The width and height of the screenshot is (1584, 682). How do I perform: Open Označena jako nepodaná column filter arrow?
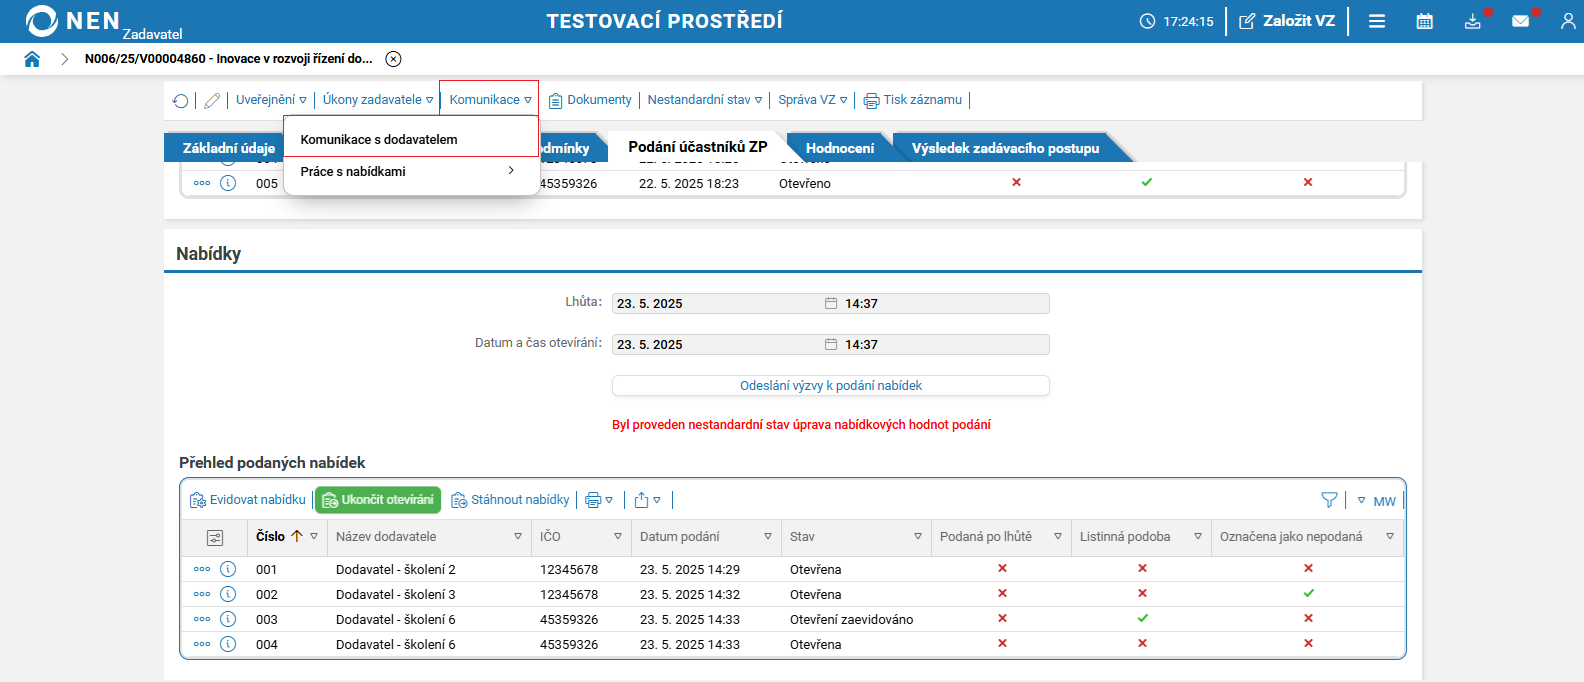click(x=1390, y=537)
